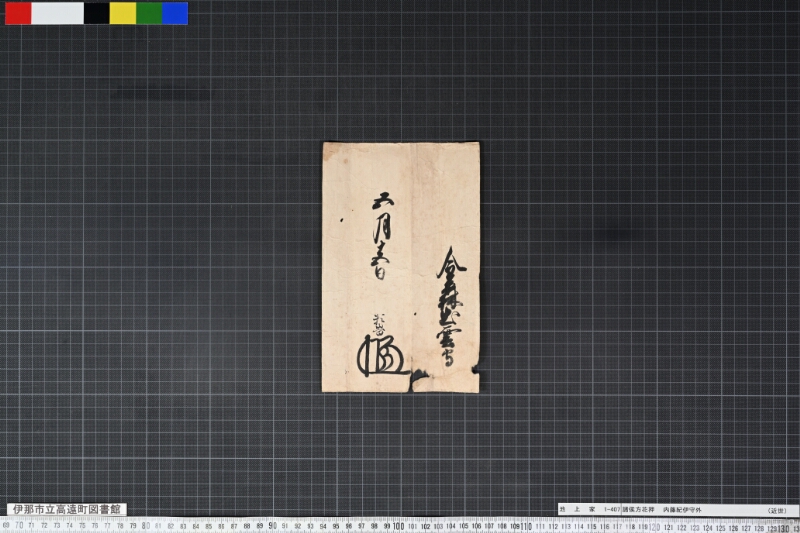The width and height of the screenshot is (800, 533).
Task: Click the 1-407 number on the caption strip
Action: (612, 510)
